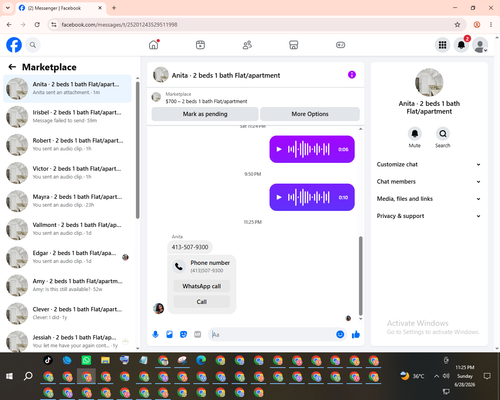This screenshot has width=500, height=400.
Task: Choose a GIF with the GIF icon
Action: pyautogui.click(x=198, y=334)
